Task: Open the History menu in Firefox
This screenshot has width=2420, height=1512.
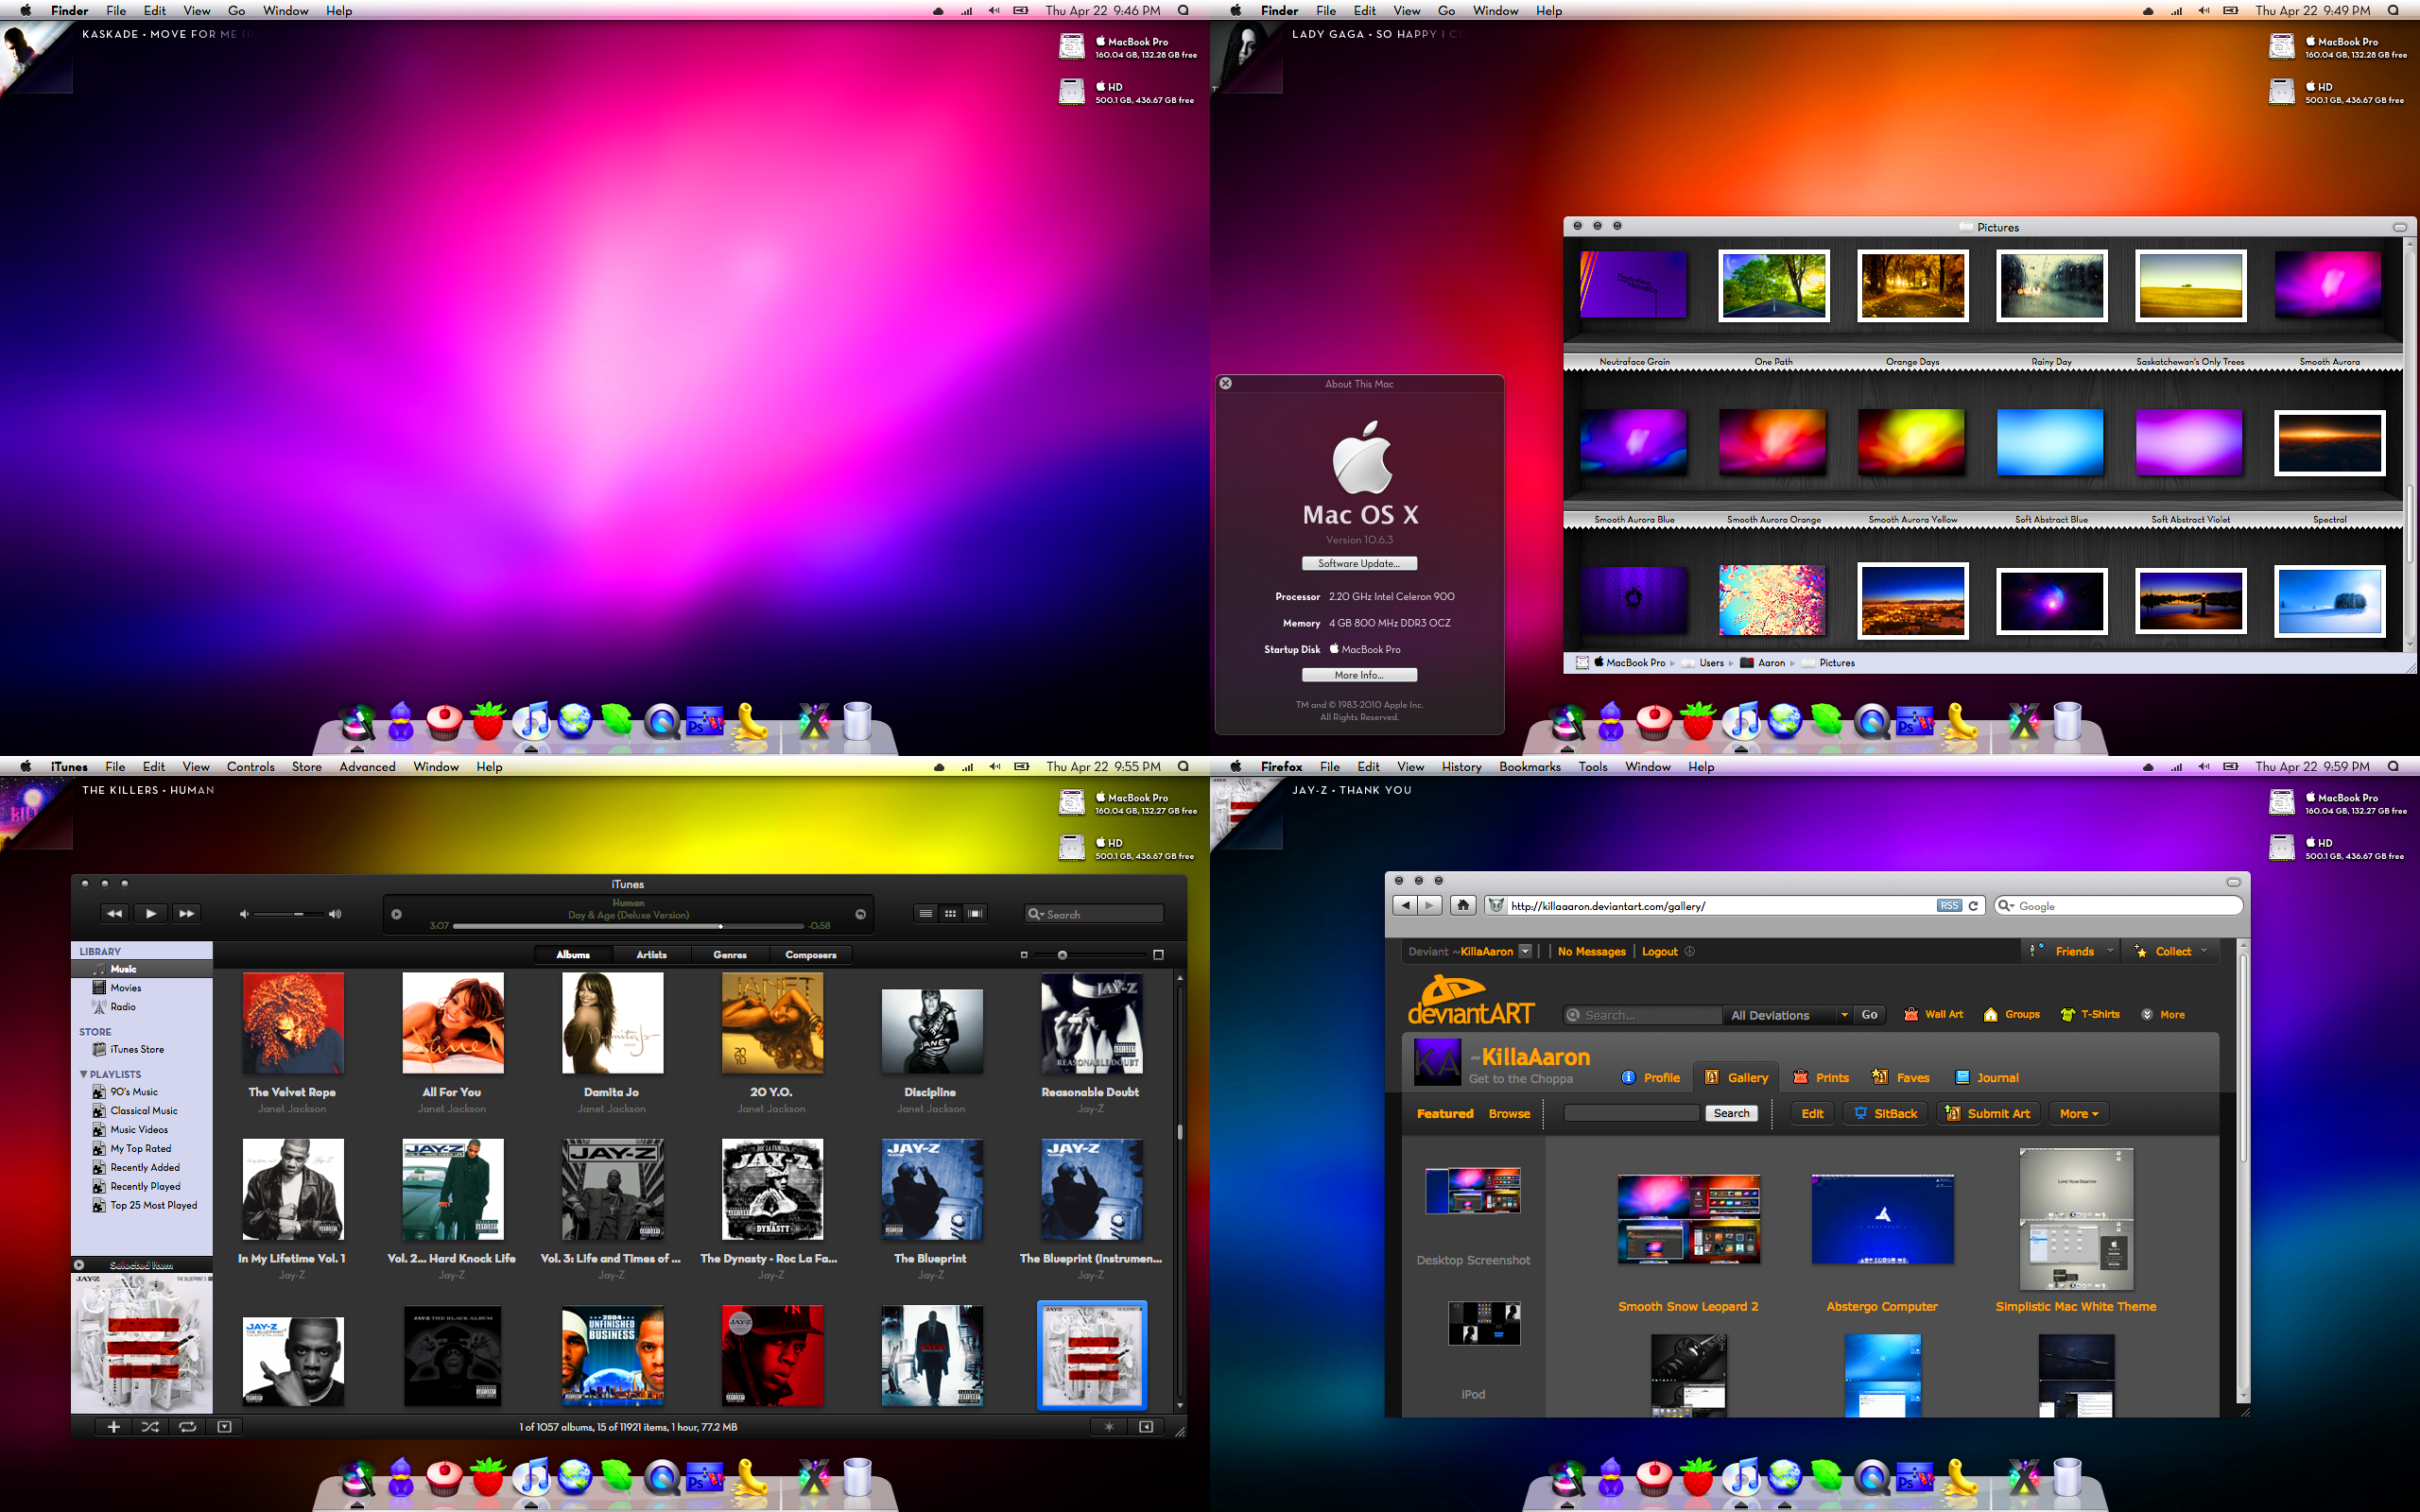Action: [1461, 767]
